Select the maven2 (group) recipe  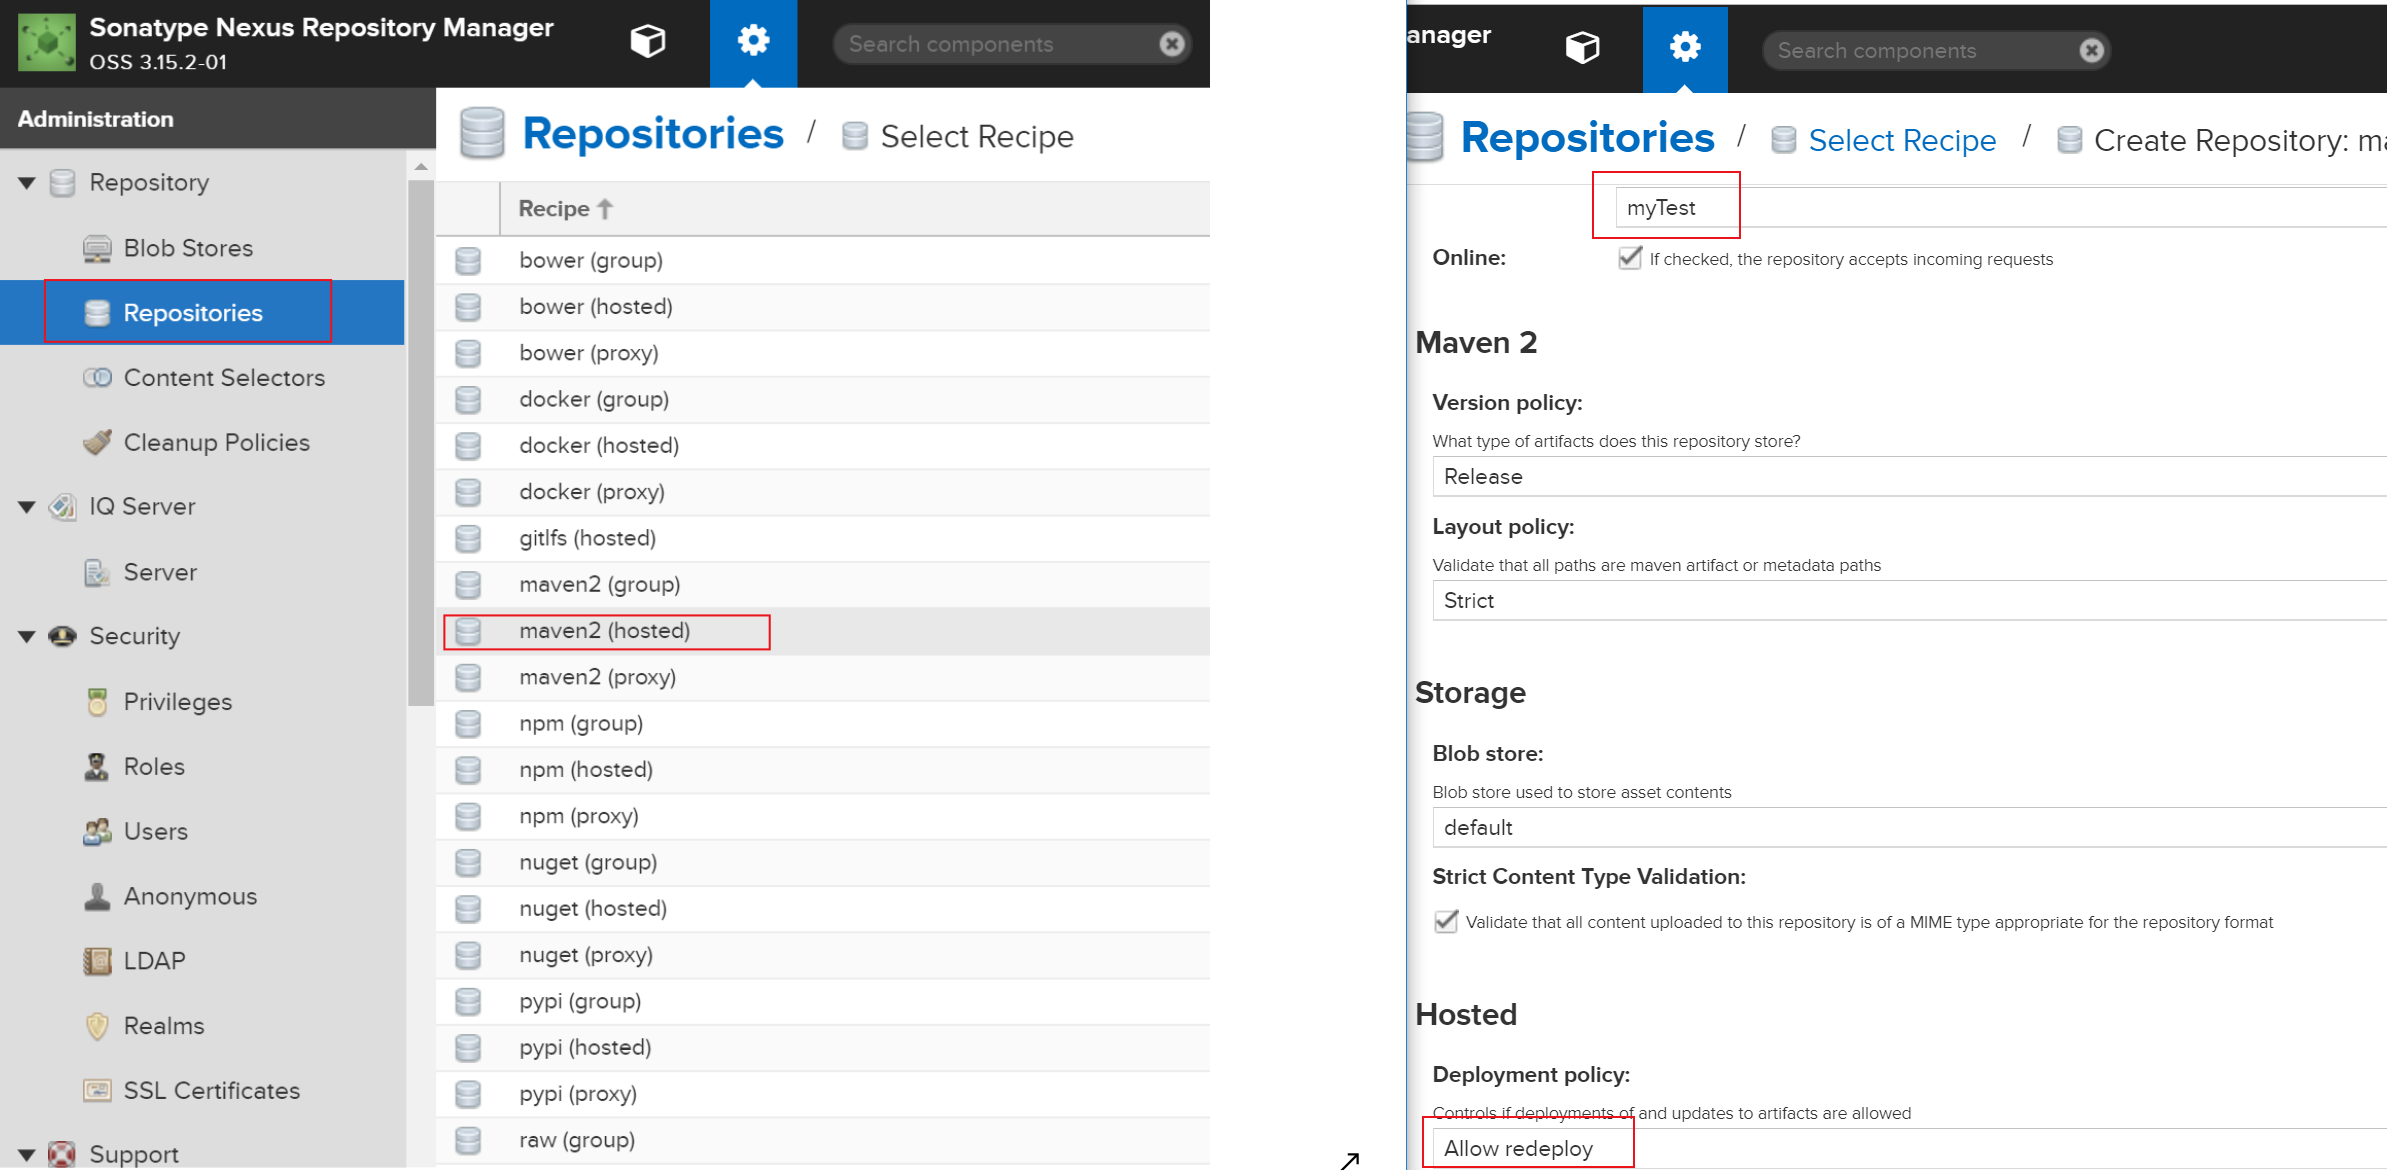click(x=823, y=585)
